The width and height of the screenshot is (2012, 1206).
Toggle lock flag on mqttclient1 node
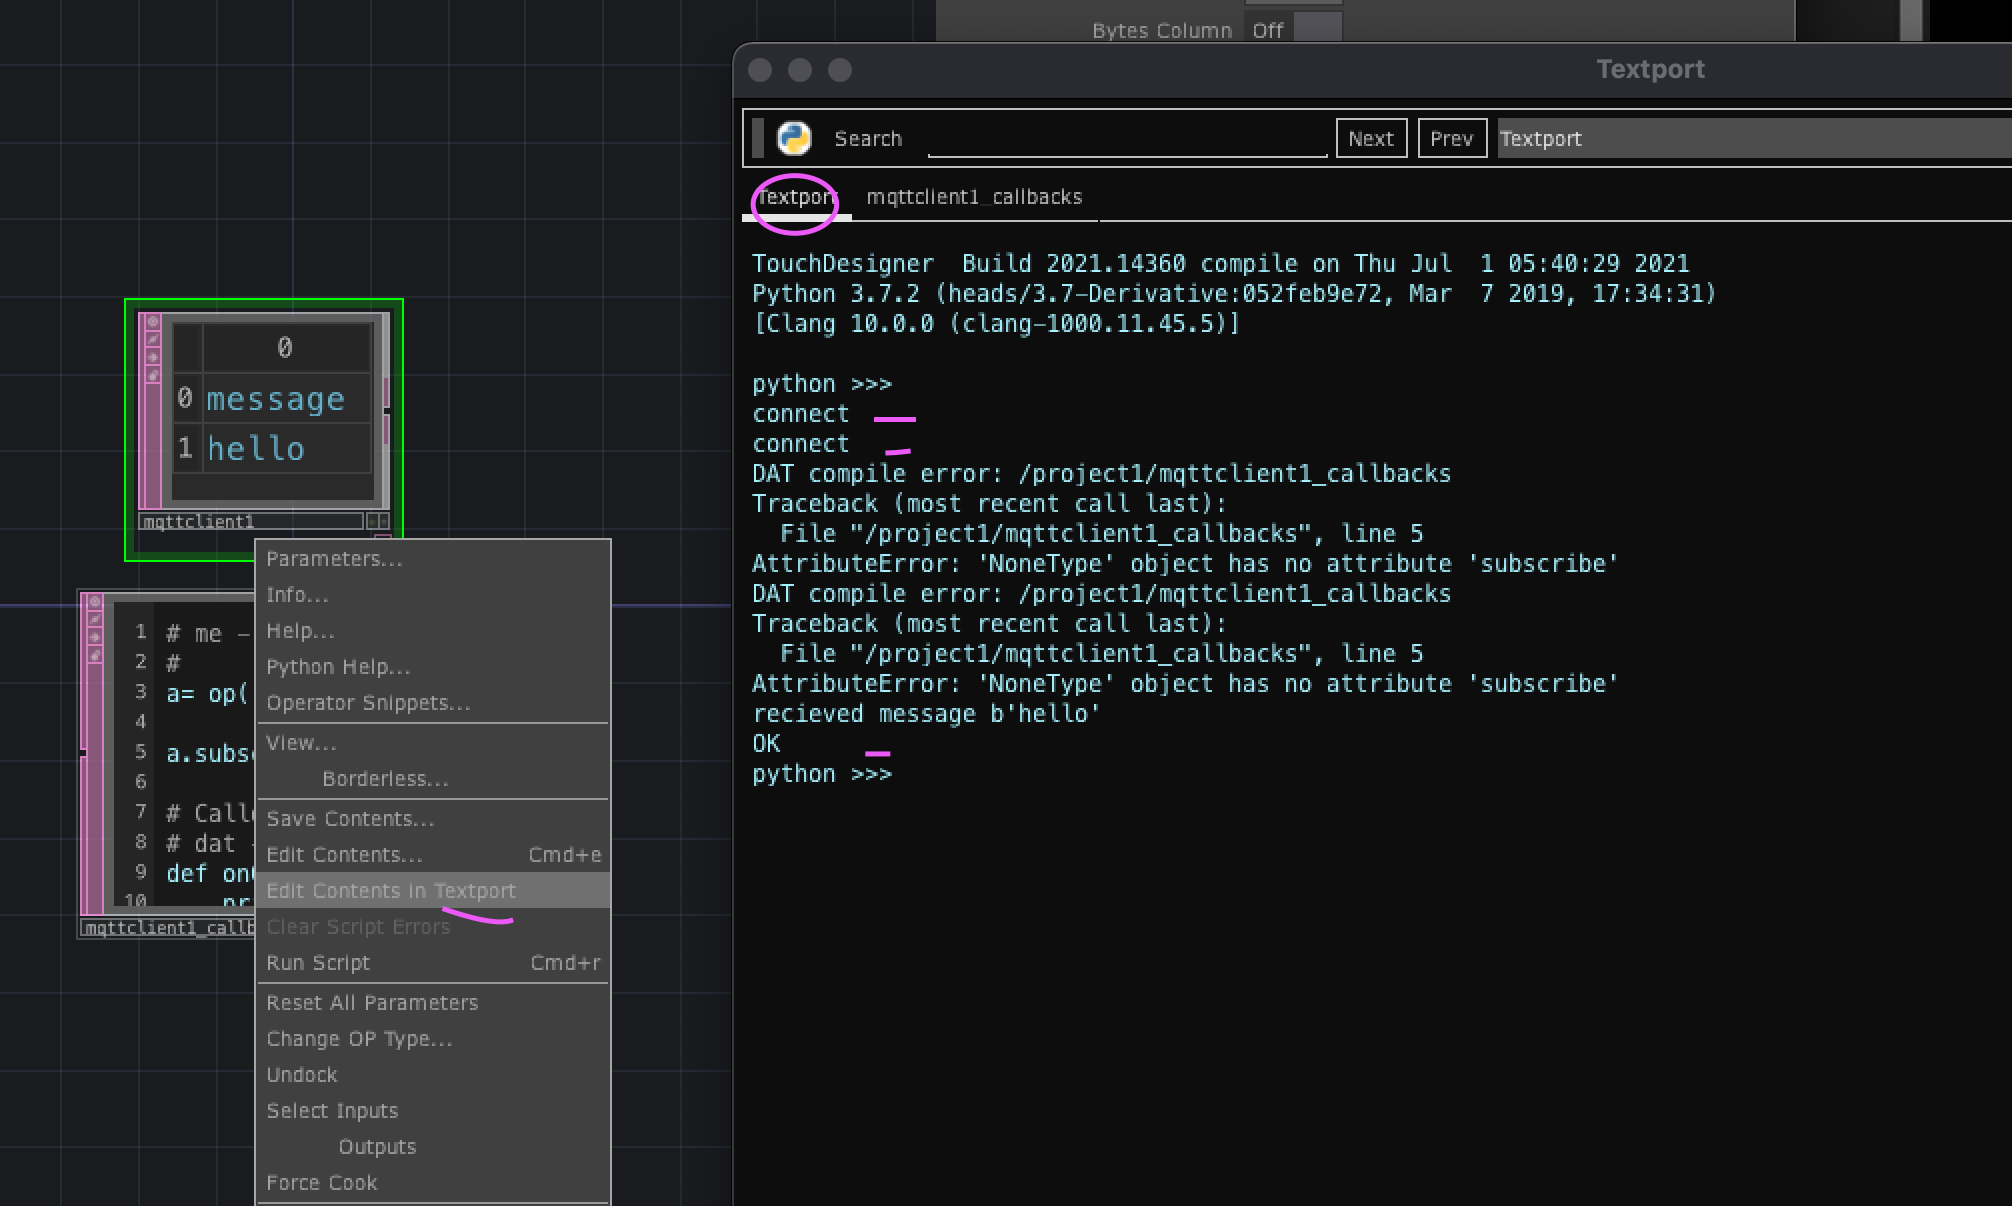click(153, 375)
